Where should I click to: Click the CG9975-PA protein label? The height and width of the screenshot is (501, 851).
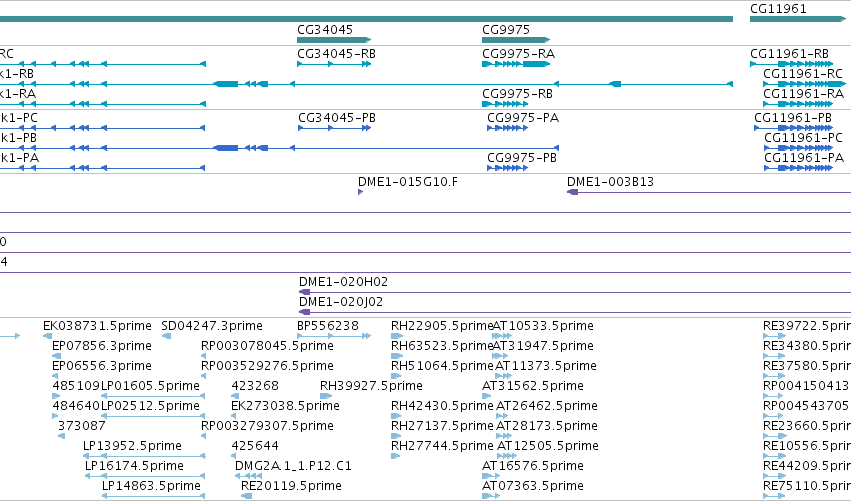coord(523,118)
